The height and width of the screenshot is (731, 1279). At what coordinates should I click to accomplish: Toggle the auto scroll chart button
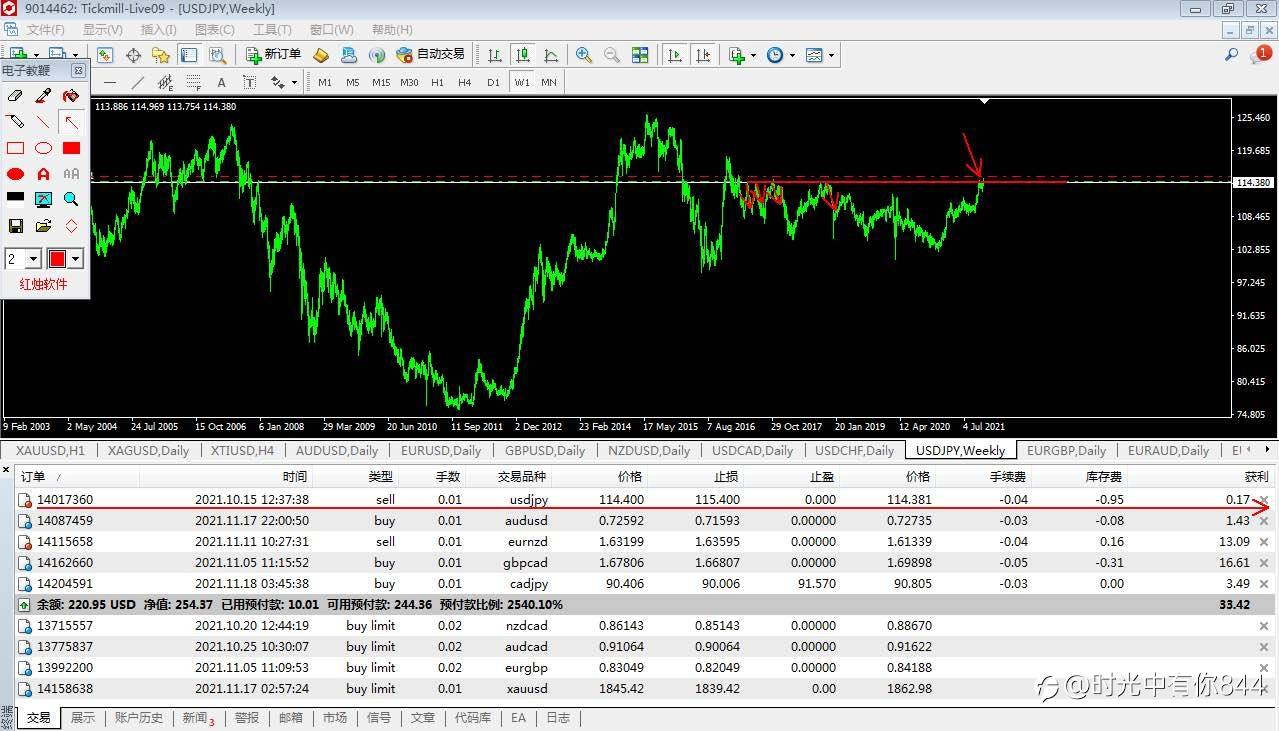676,55
